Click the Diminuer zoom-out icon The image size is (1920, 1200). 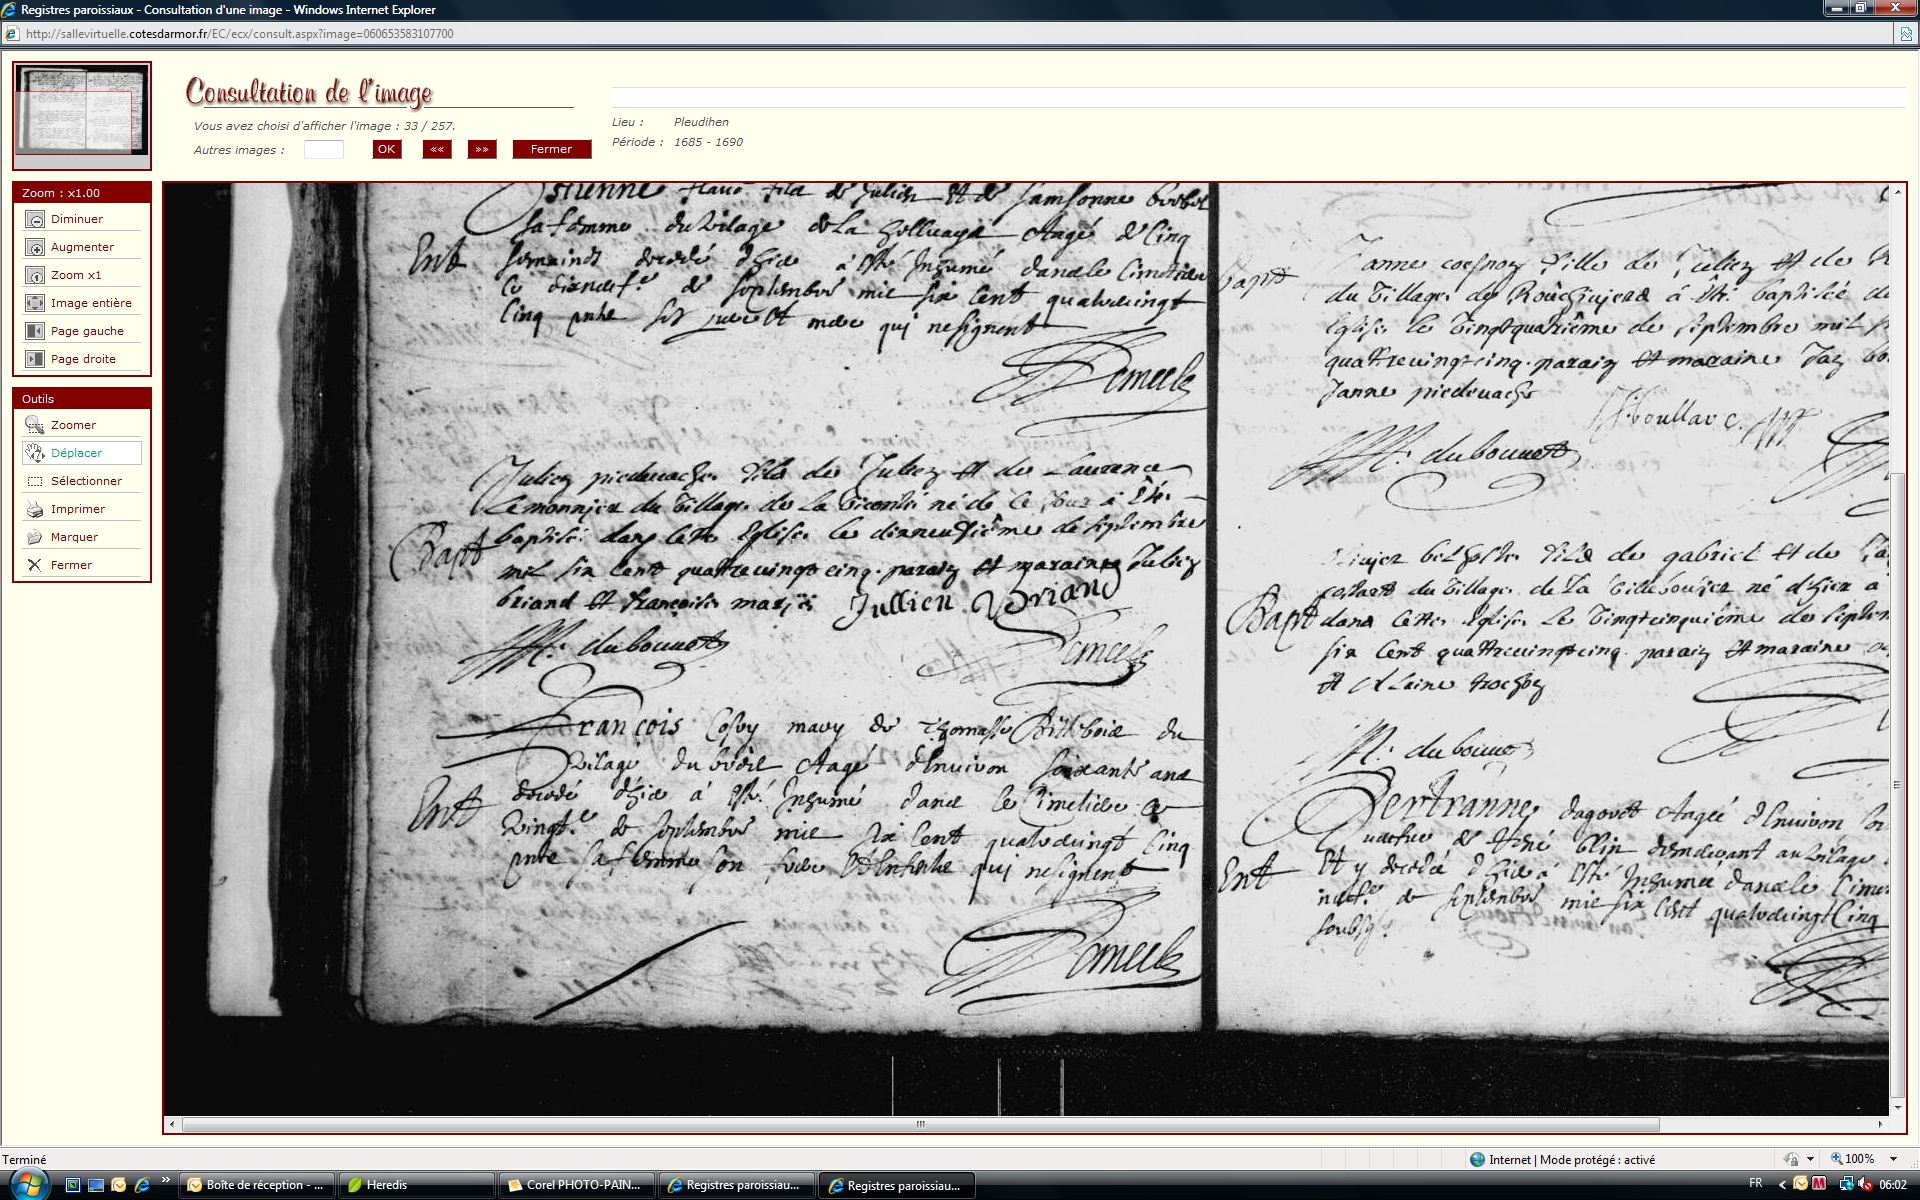35,220
